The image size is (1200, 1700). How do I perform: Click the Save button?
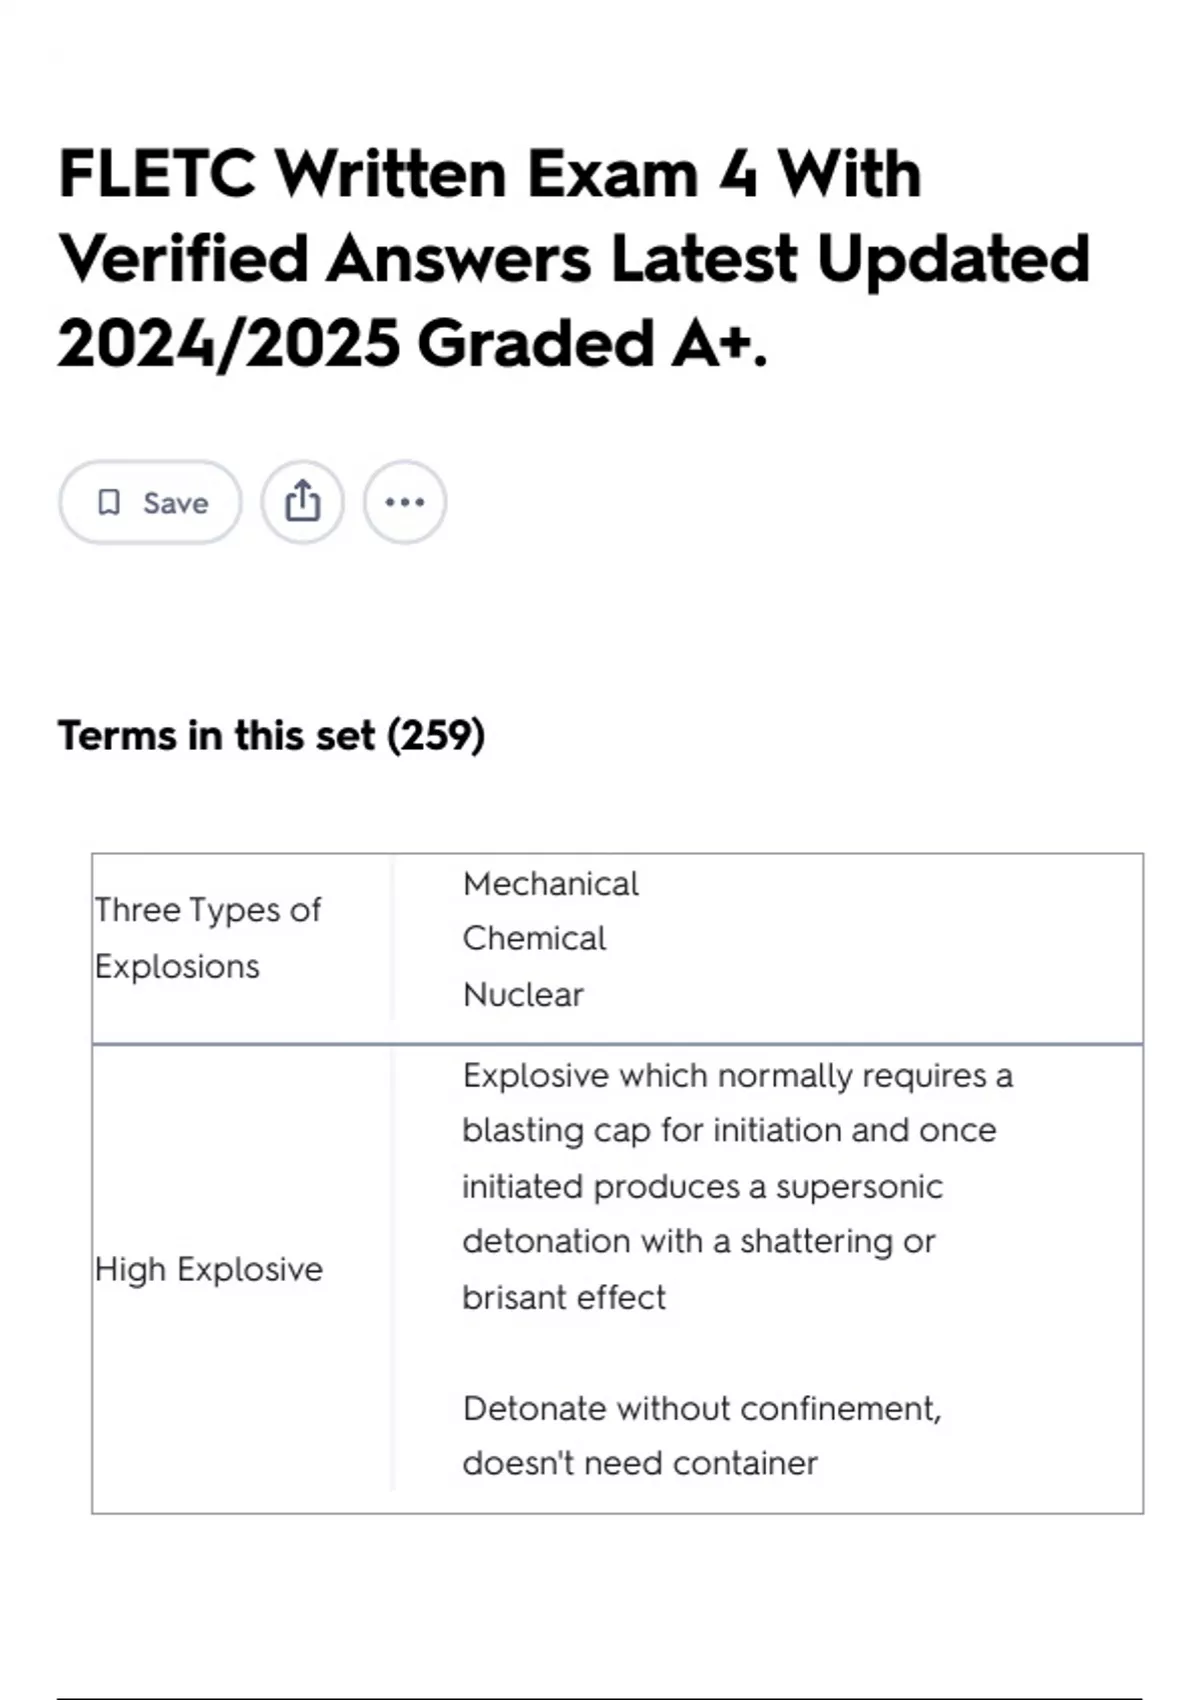tap(150, 502)
